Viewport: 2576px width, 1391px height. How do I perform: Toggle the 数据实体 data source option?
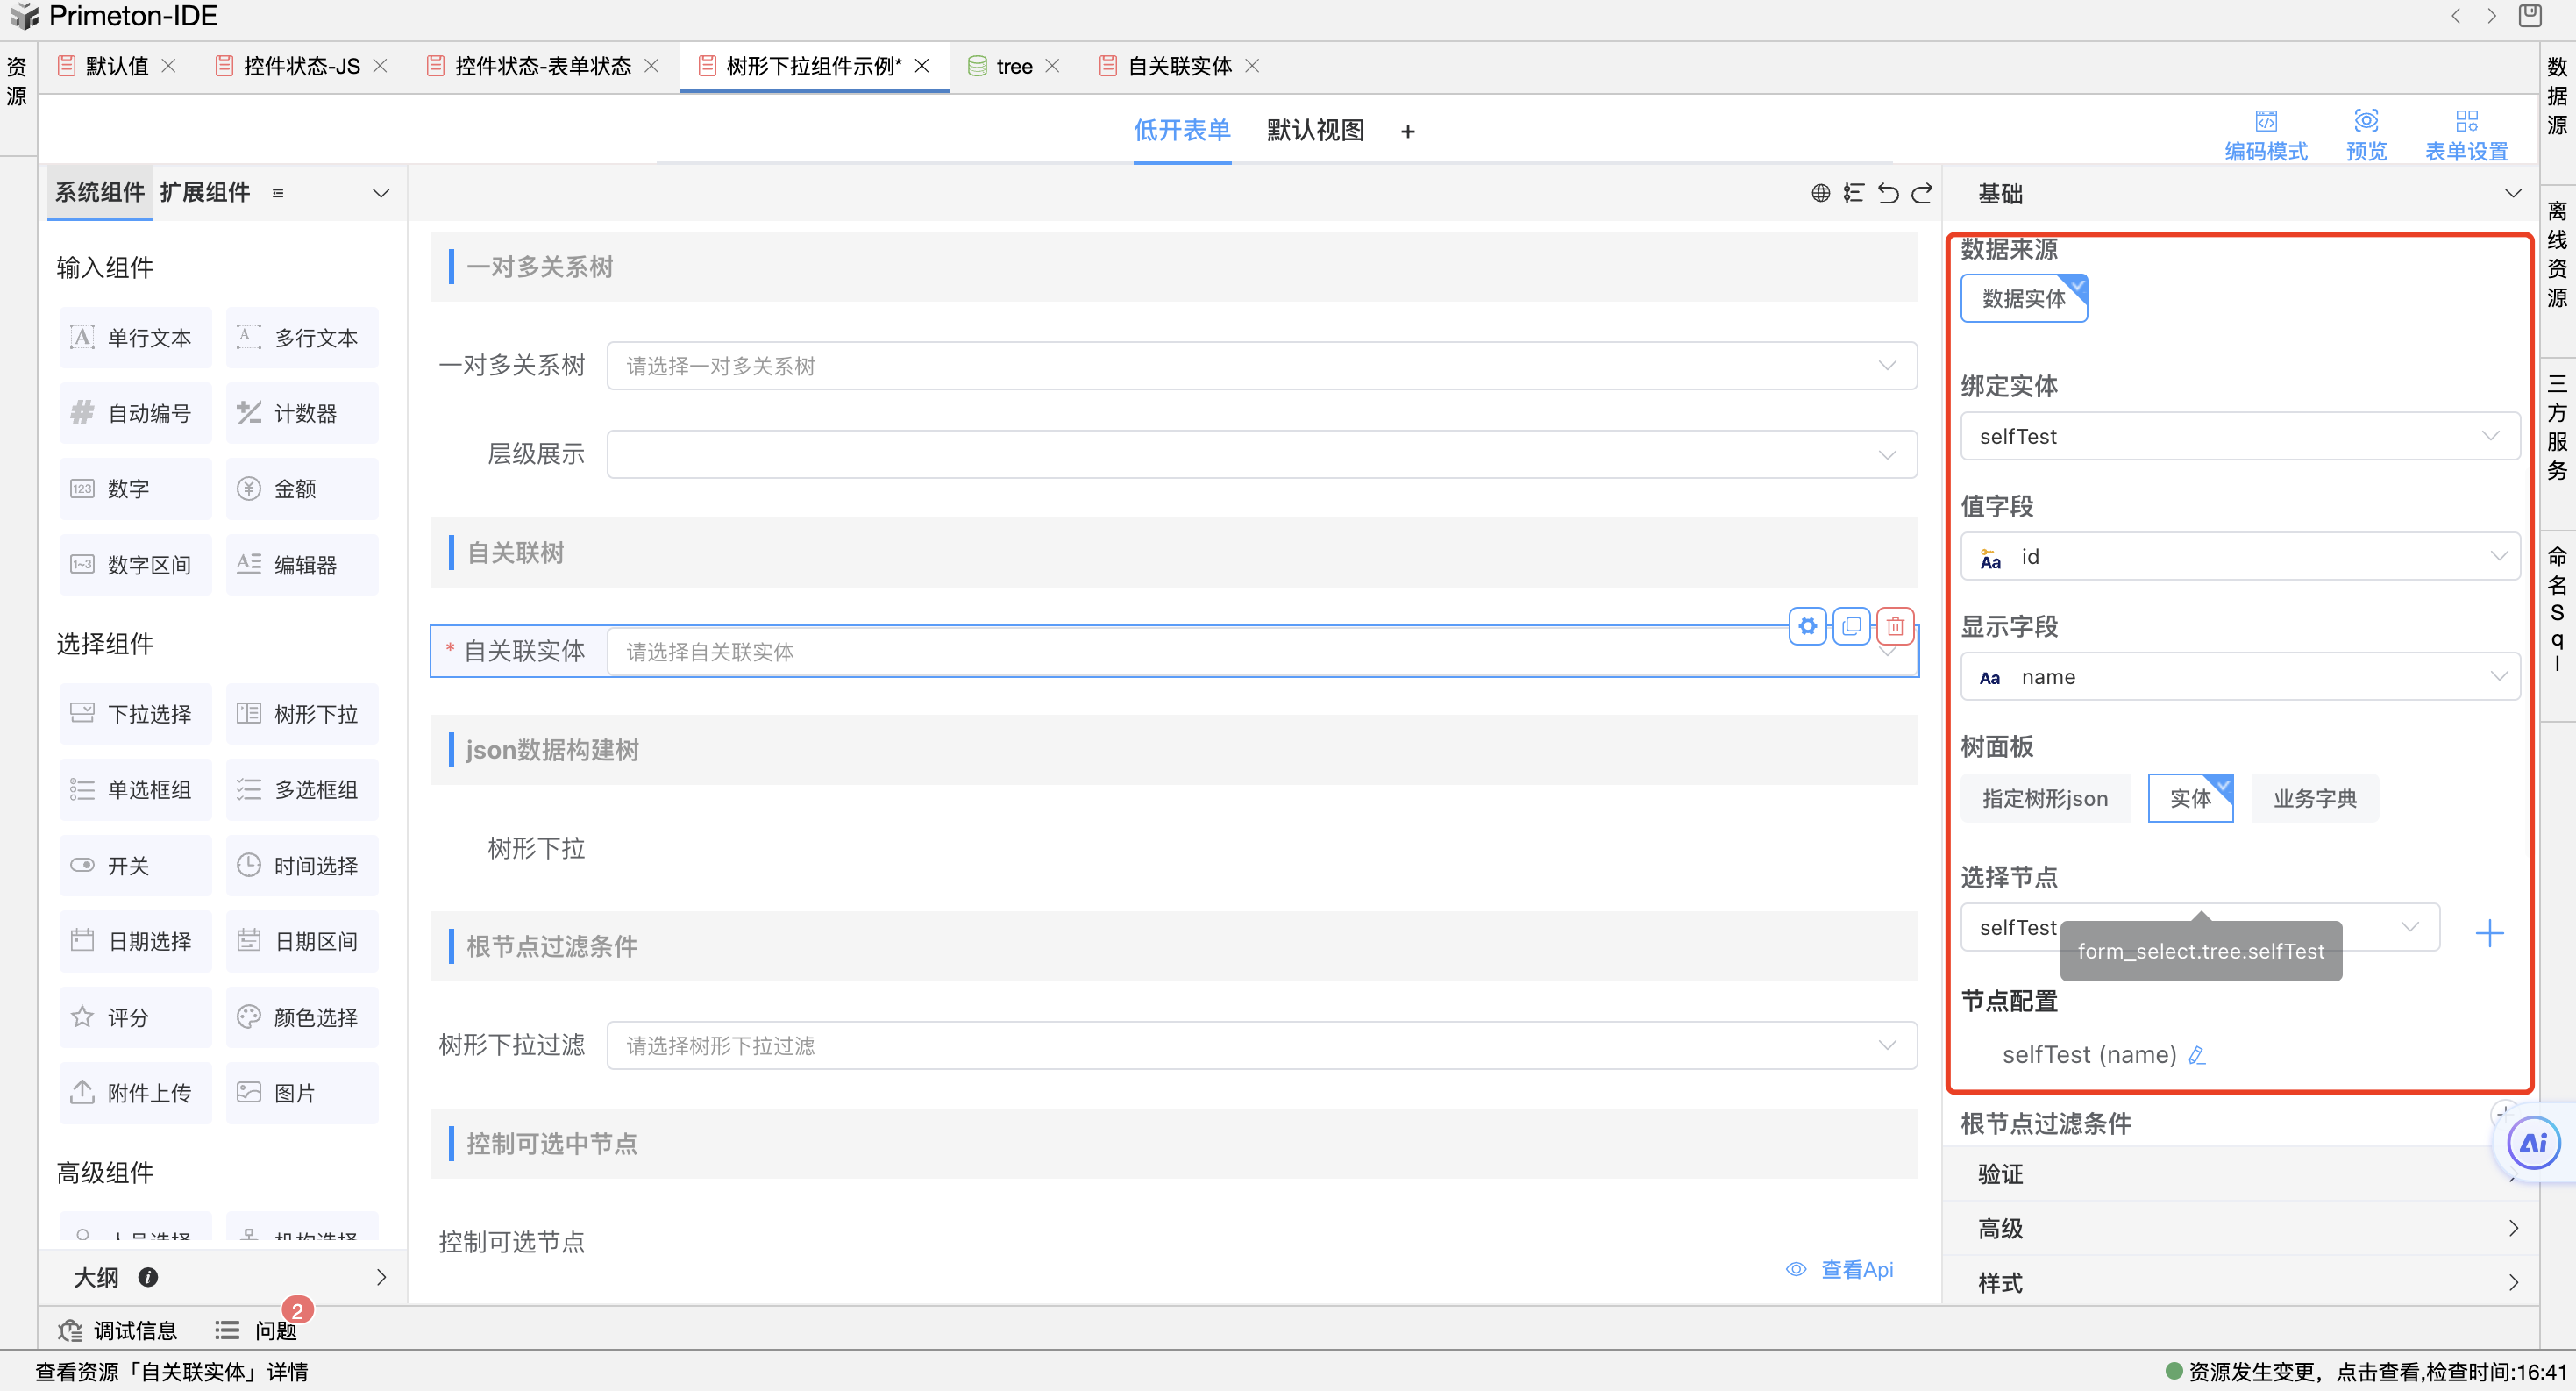(x=2023, y=298)
